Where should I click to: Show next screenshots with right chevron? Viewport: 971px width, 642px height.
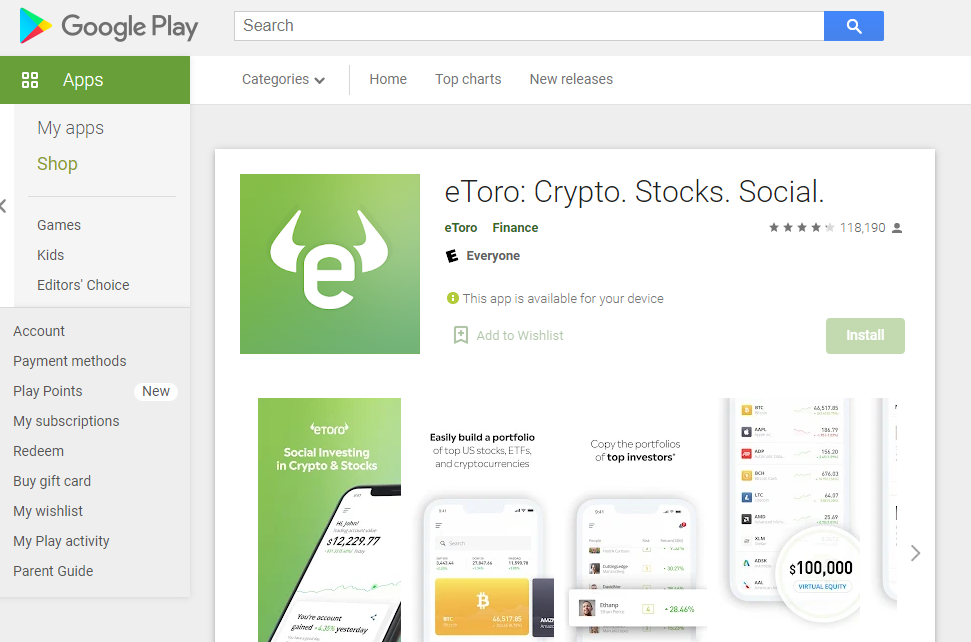pyautogui.click(x=915, y=553)
